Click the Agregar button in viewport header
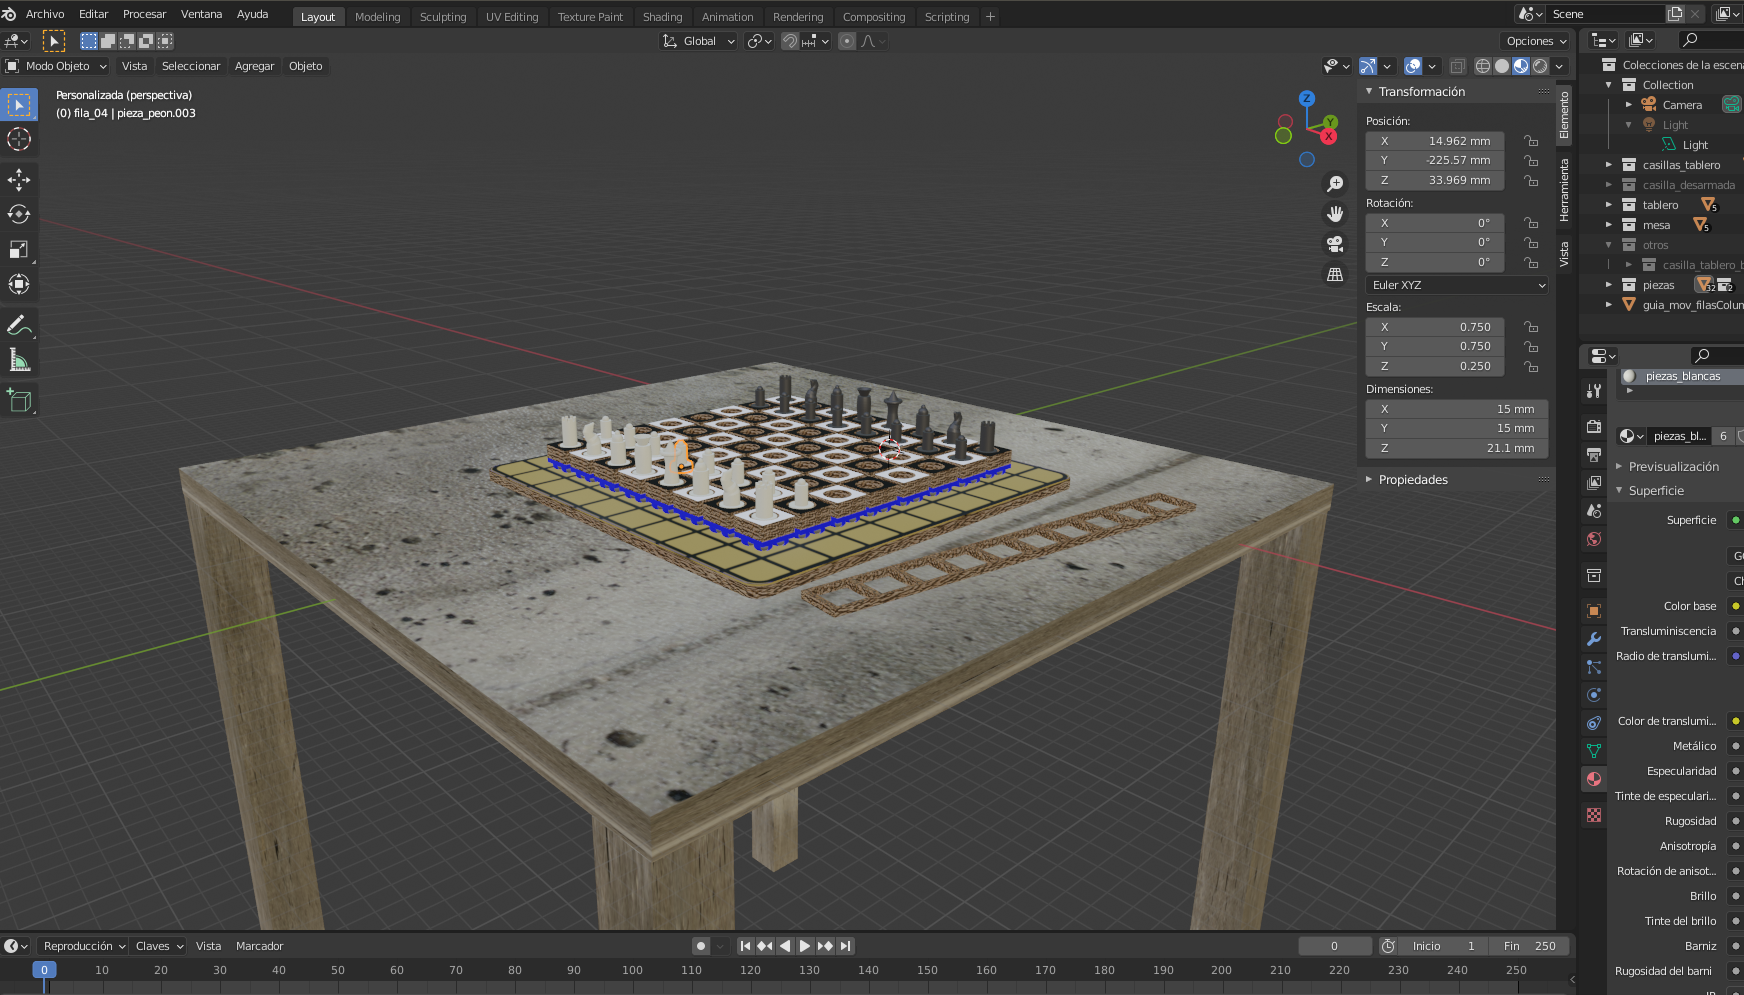 click(x=255, y=66)
